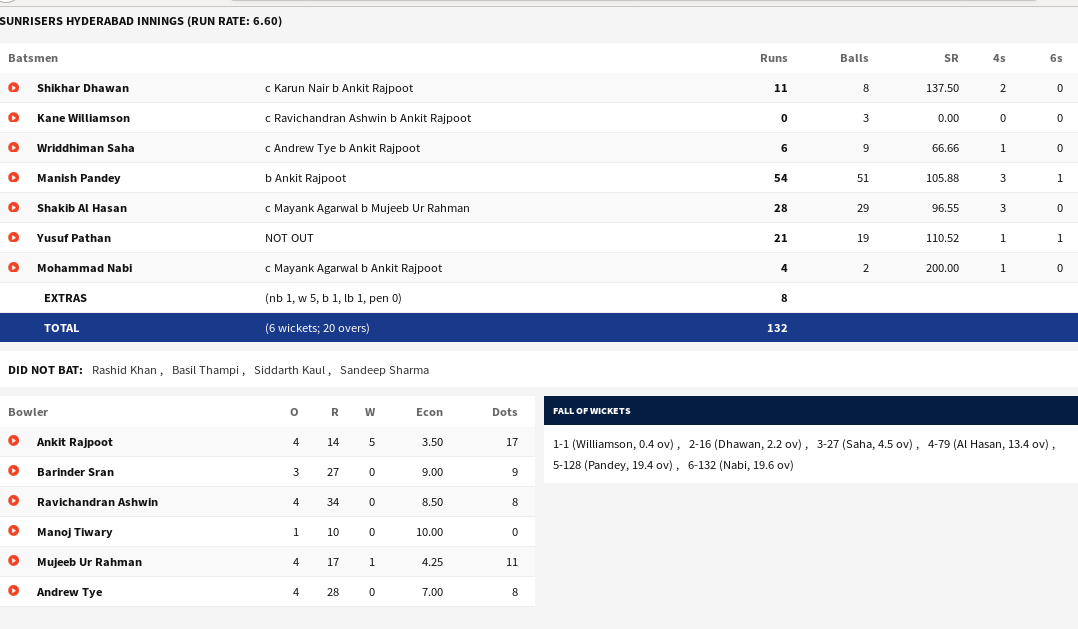Click the Batsmen column header
The image size is (1078, 629).
(x=33, y=58)
